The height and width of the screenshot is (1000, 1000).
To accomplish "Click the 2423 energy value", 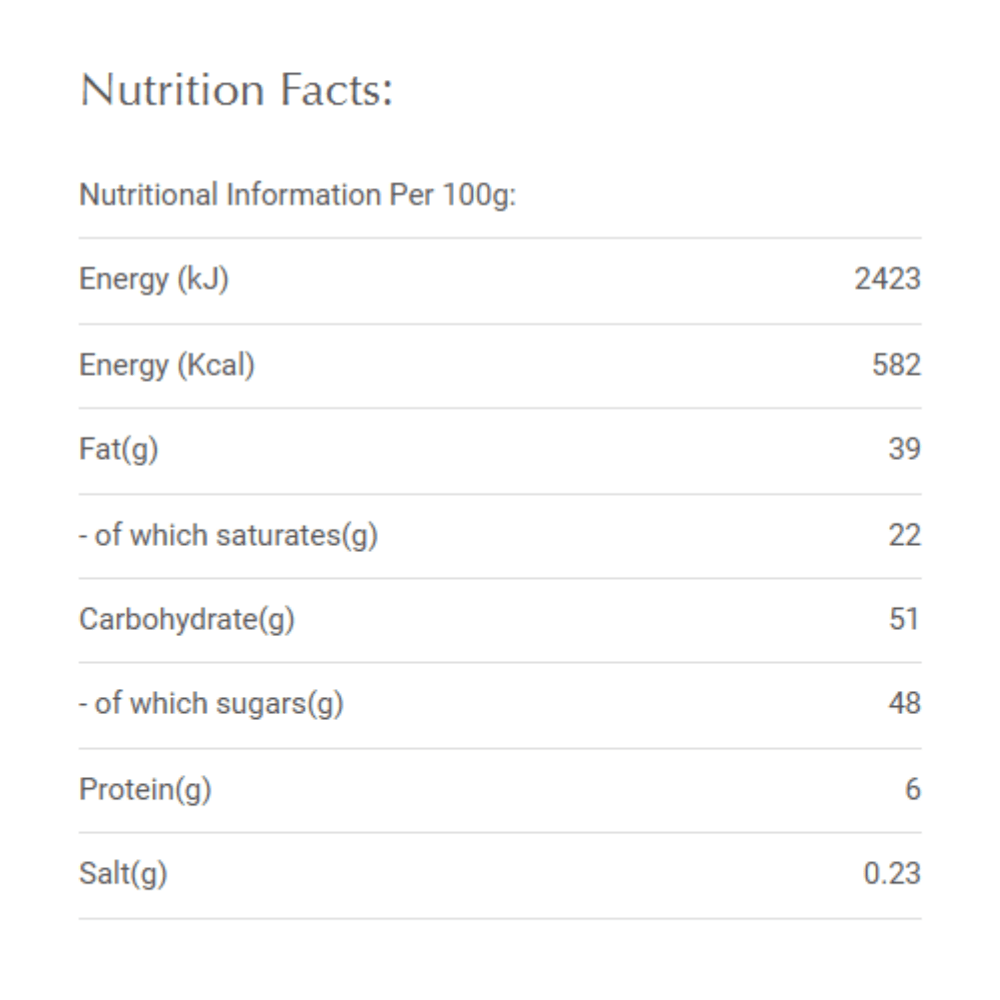I will click(887, 279).
